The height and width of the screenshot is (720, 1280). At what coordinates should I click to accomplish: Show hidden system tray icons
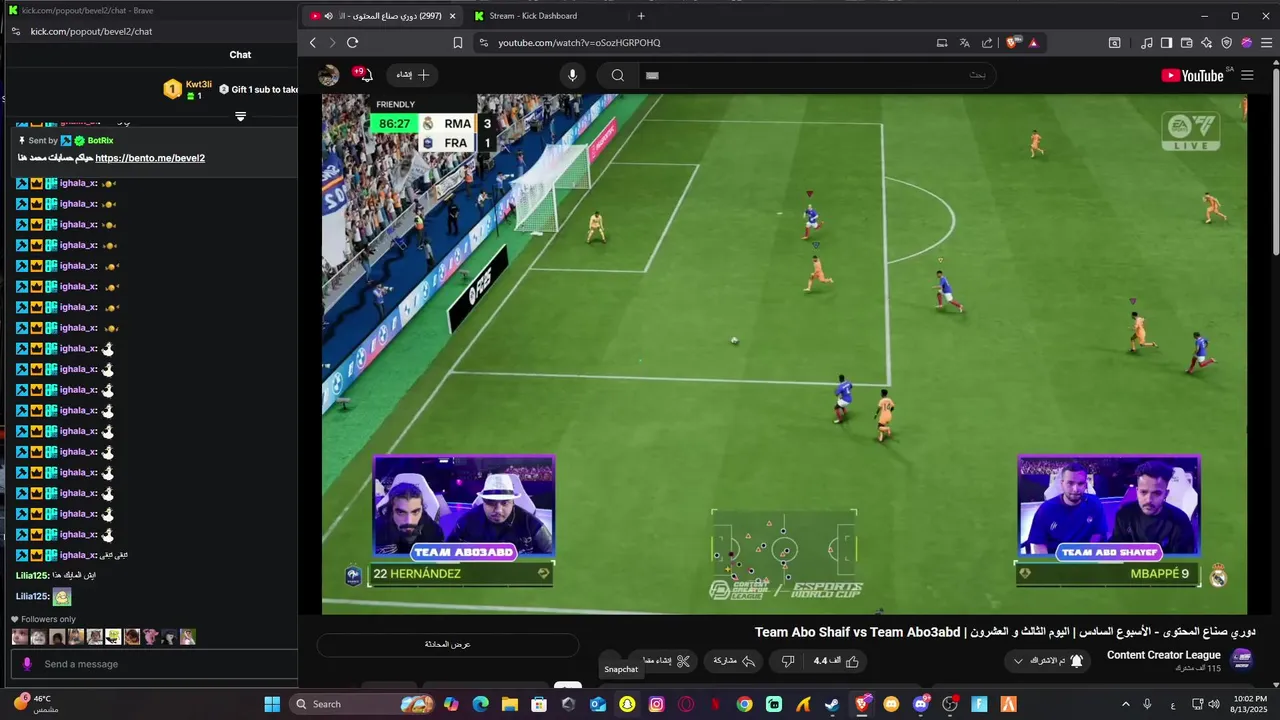[1125, 704]
